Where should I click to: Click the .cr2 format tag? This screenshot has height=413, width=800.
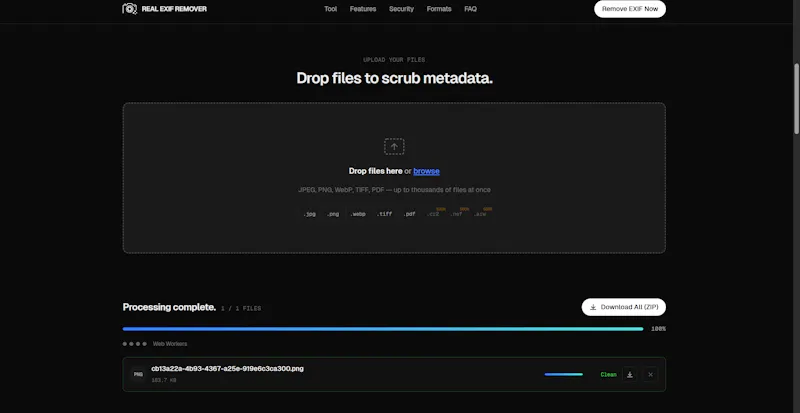[x=433, y=214]
